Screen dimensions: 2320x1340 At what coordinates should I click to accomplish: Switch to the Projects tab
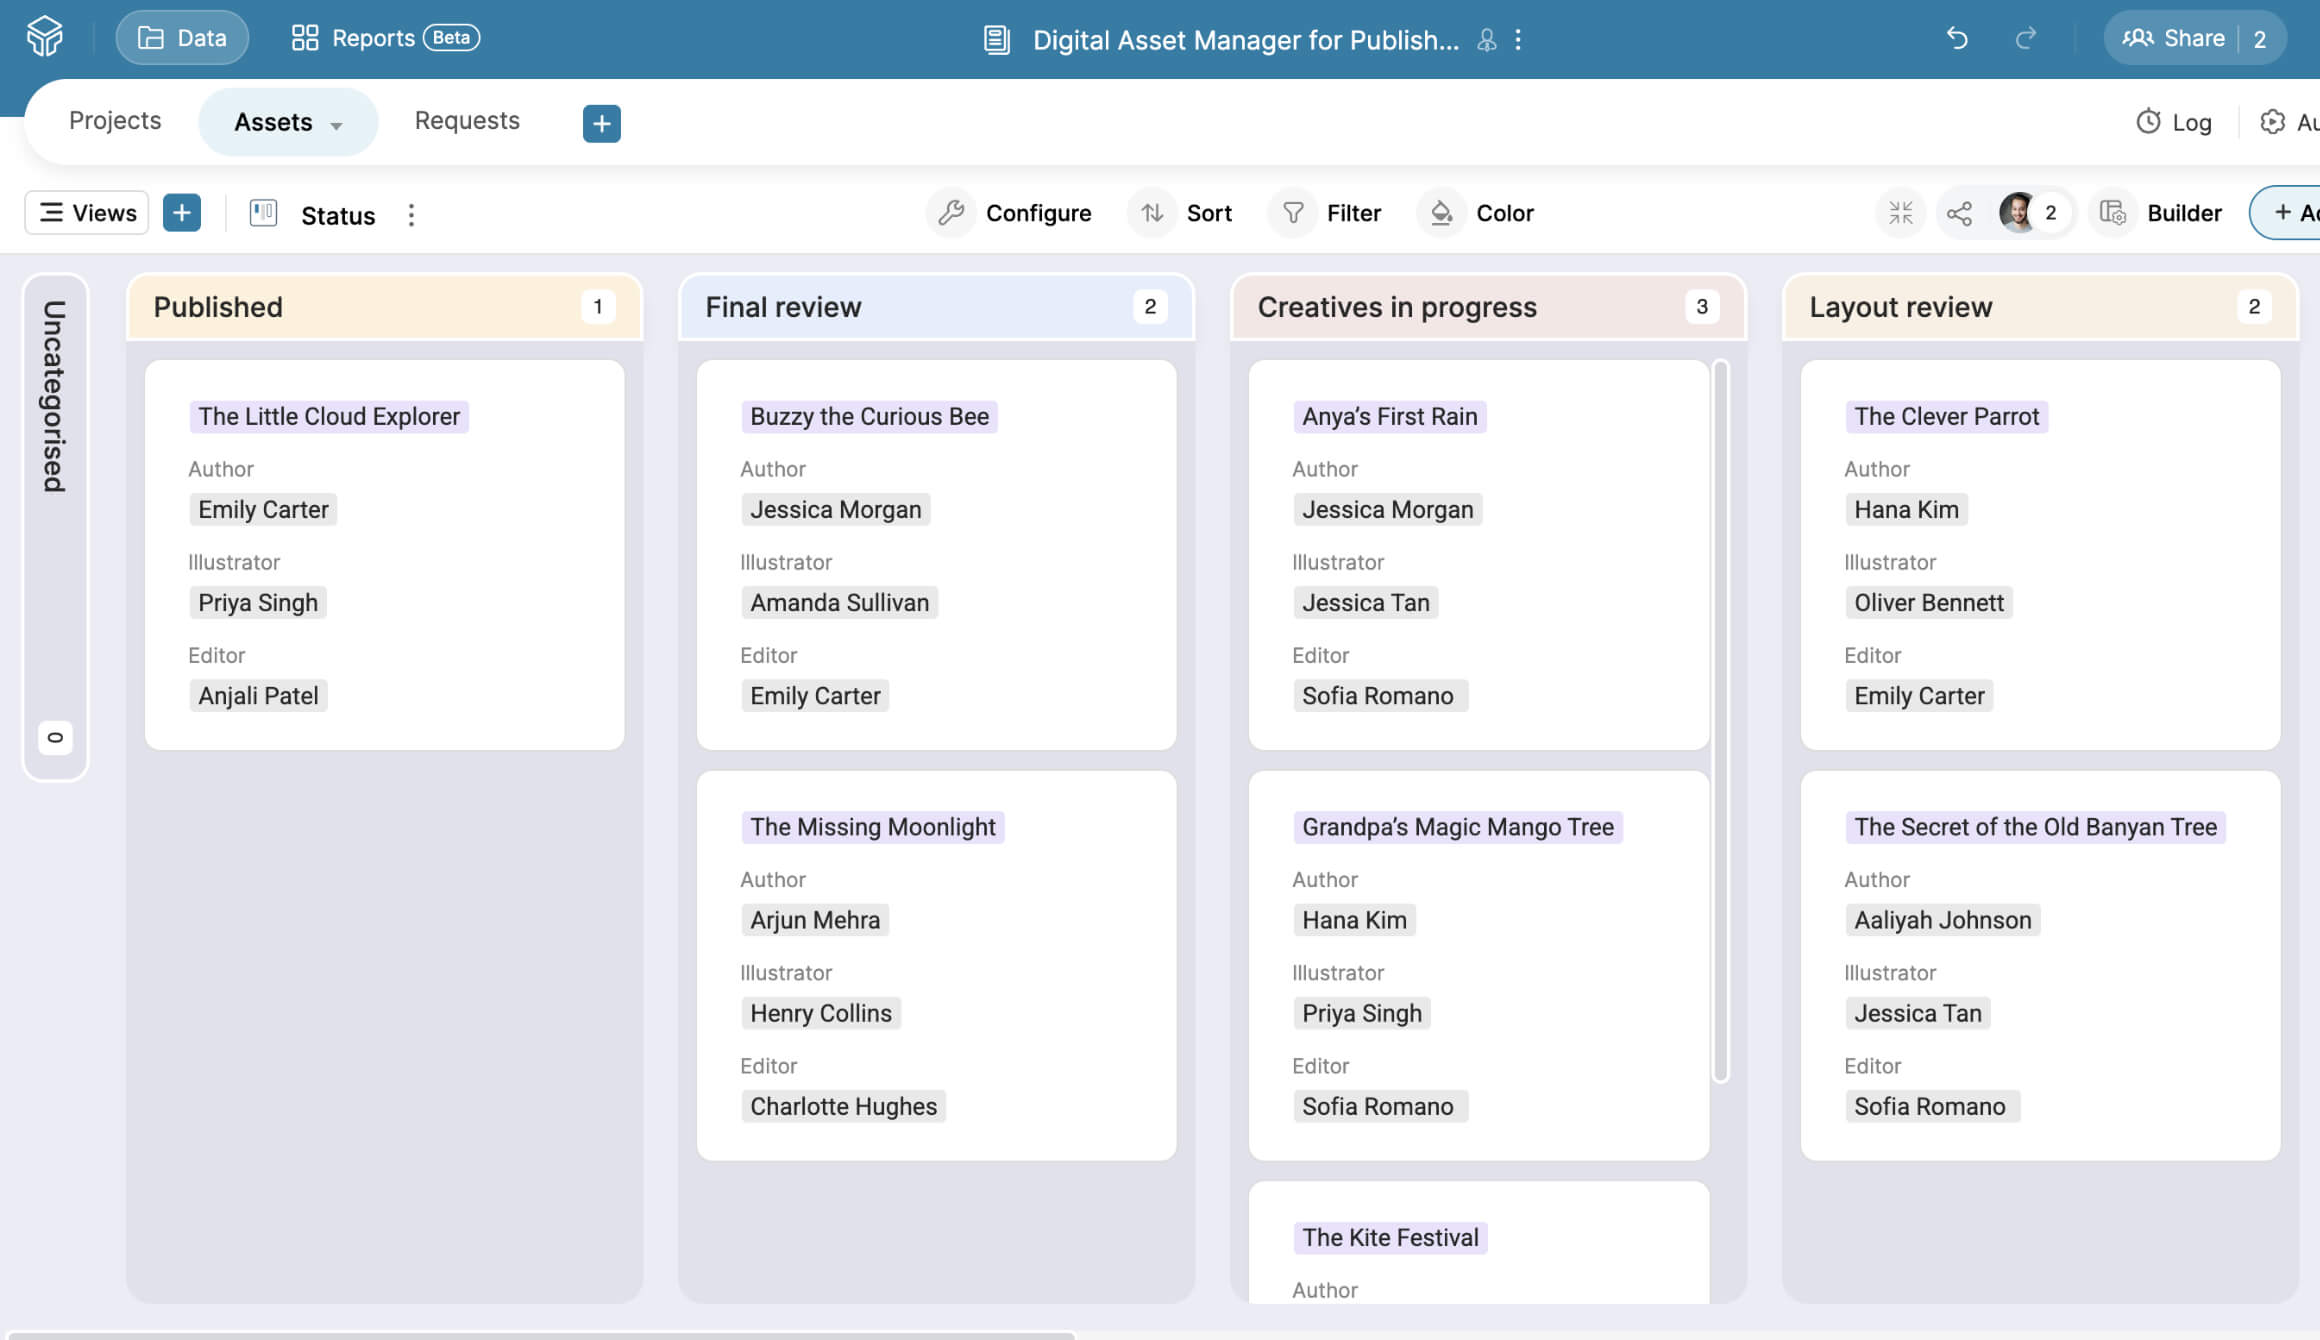click(x=115, y=121)
